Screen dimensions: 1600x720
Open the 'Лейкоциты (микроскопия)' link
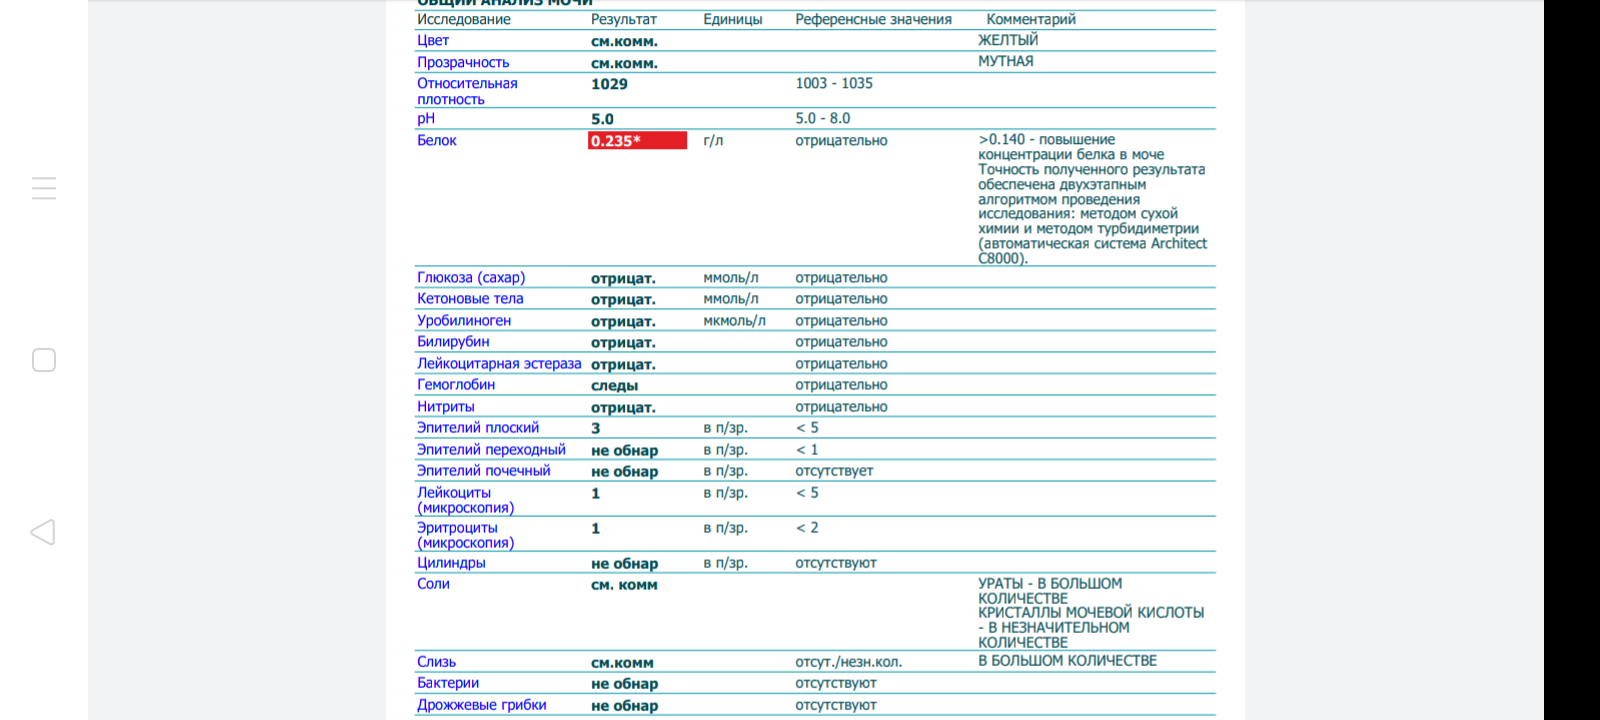pyautogui.click(x=466, y=500)
